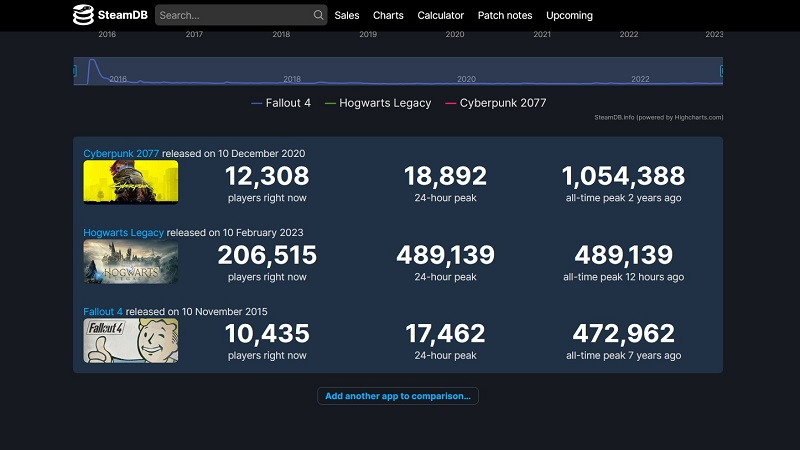Click the SteamDB brand name text
Screen dimensions: 800x450
[123, 15]
